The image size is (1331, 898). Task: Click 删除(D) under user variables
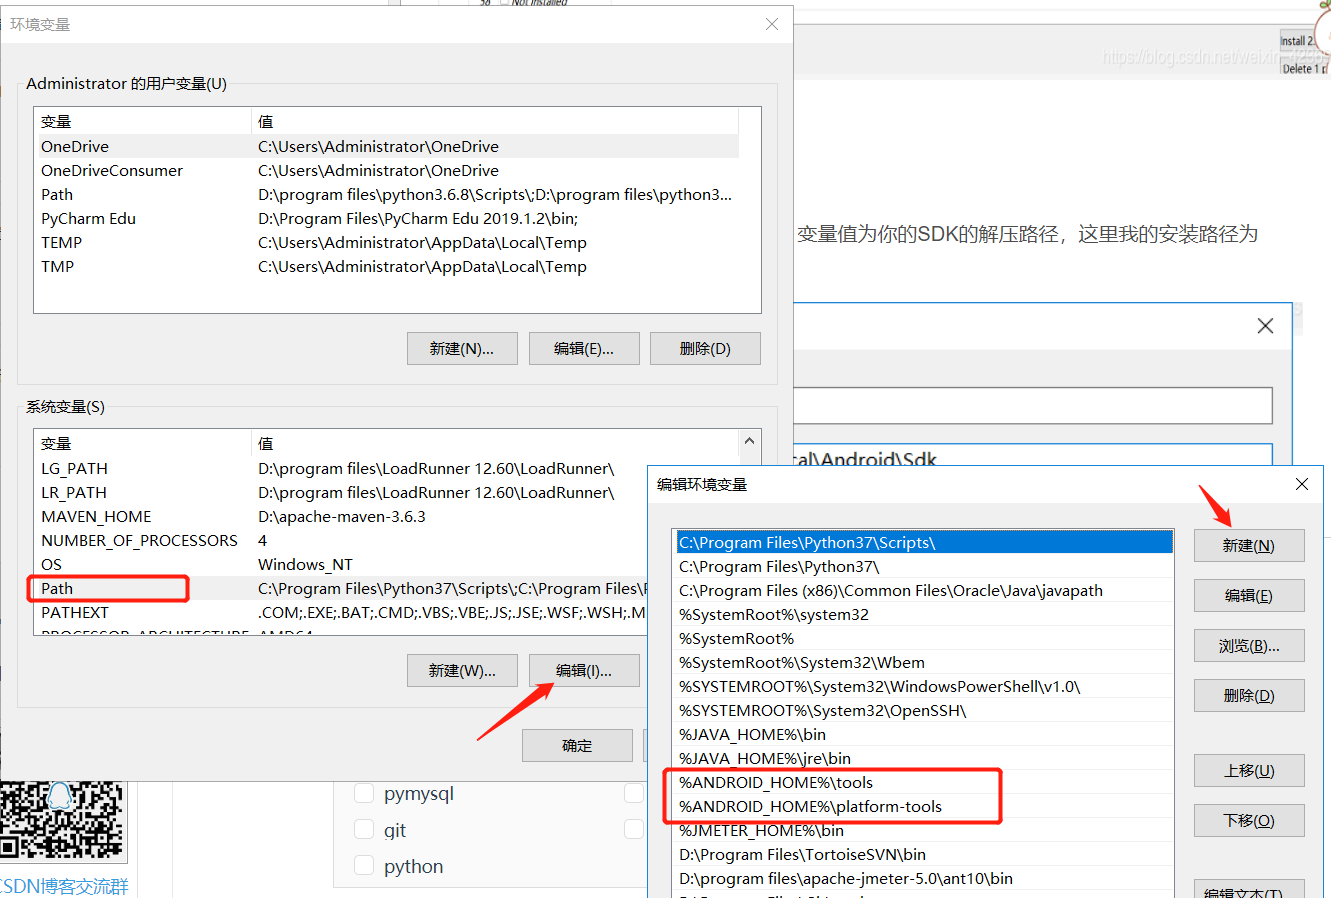(705, 349)
